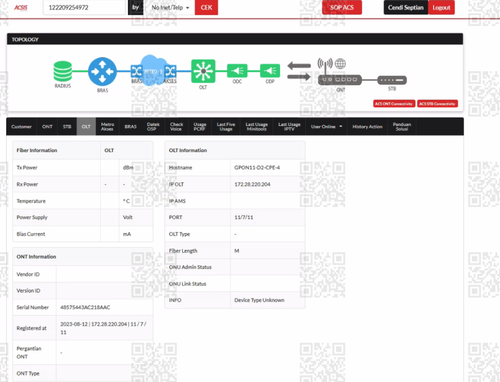This screenshot has height=382, width=500.
Task: Select the blue BRAS router icon
Action: click(102, 71)
